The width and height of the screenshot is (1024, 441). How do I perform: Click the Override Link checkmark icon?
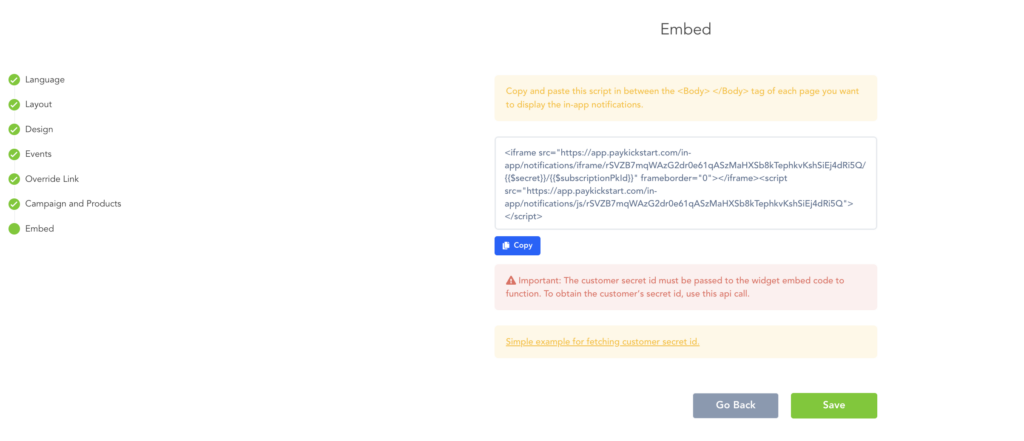14,179
